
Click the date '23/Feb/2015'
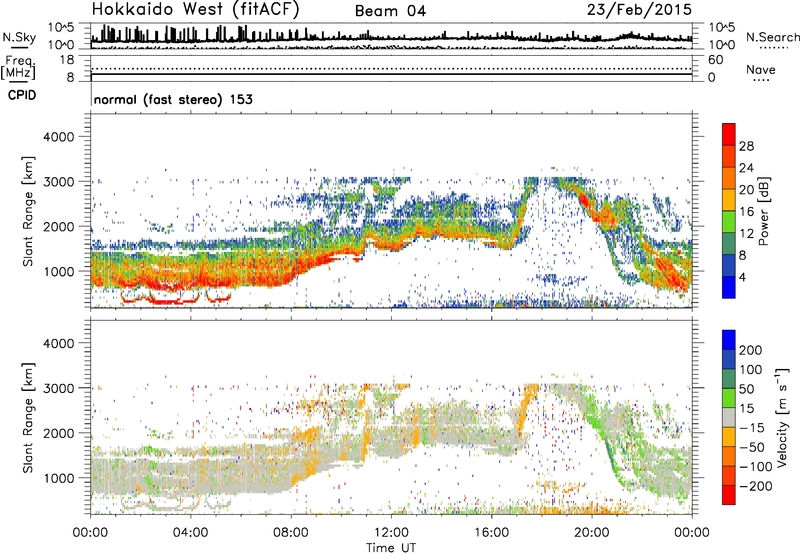[639, 10]
